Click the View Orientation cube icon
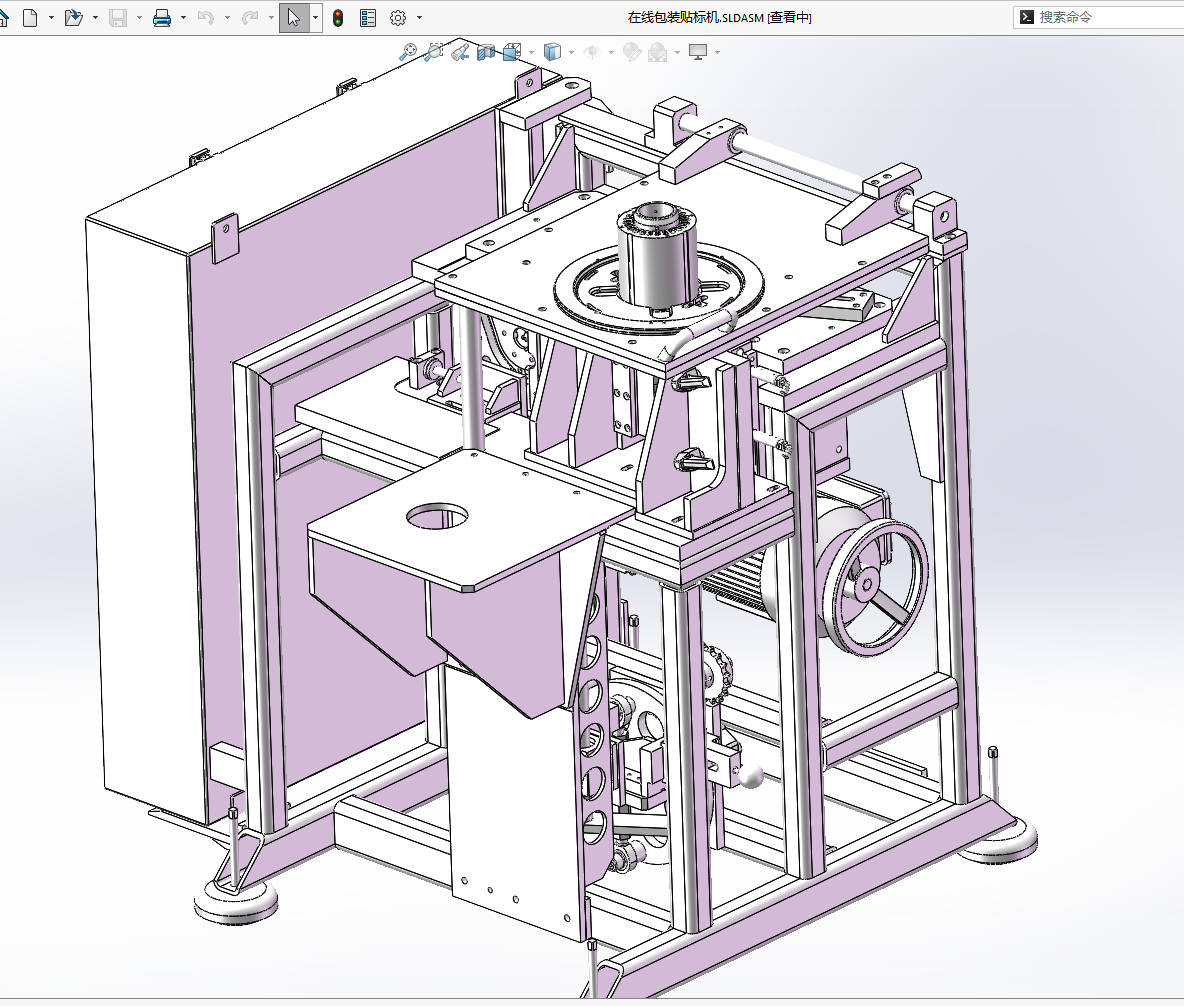The width and height of the screenshot is (1184, 1006). point(512,52)
